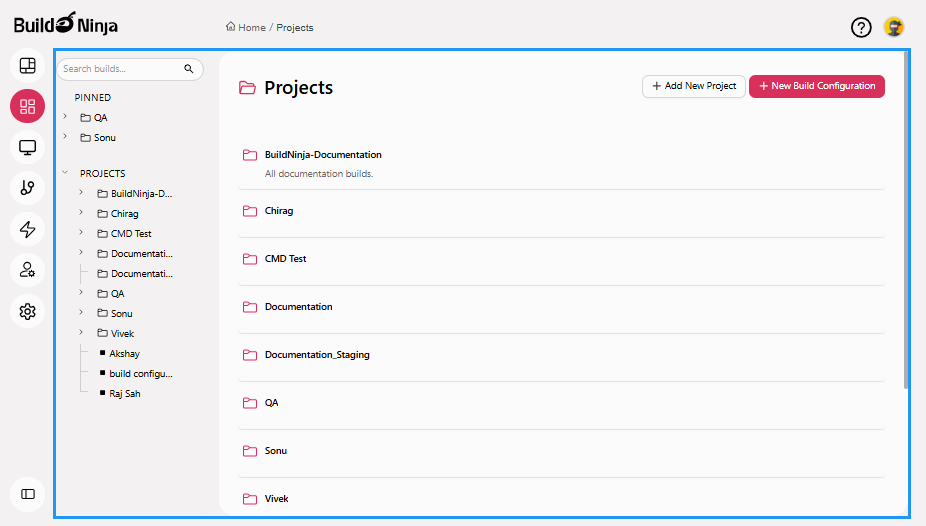Open BuildNinja-Documentation project
This screenshot has height=526, width=926.
(x=323, y=155)
